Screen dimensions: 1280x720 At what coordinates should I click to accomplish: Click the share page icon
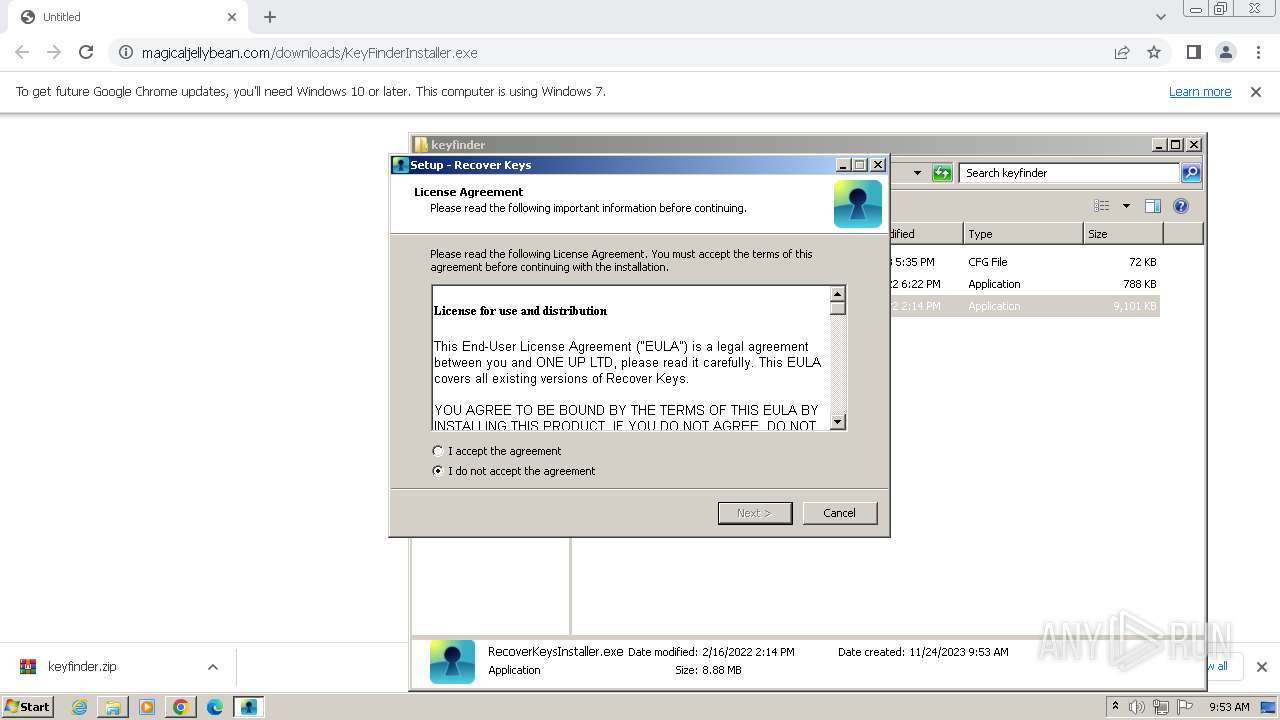pos(1122,52)
